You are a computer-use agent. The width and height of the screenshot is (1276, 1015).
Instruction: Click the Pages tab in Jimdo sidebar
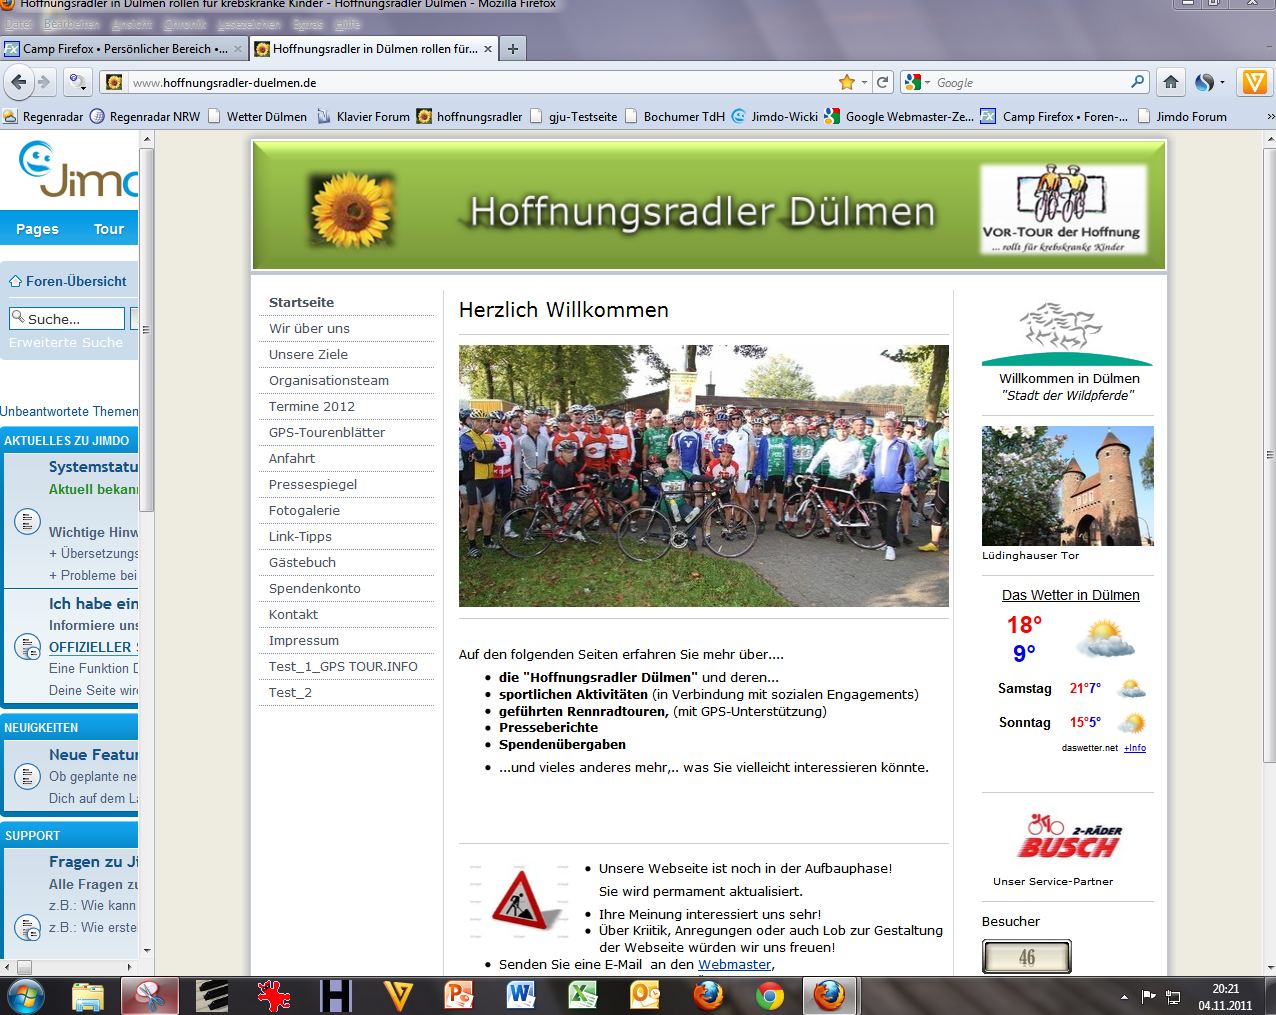point(37,229)
